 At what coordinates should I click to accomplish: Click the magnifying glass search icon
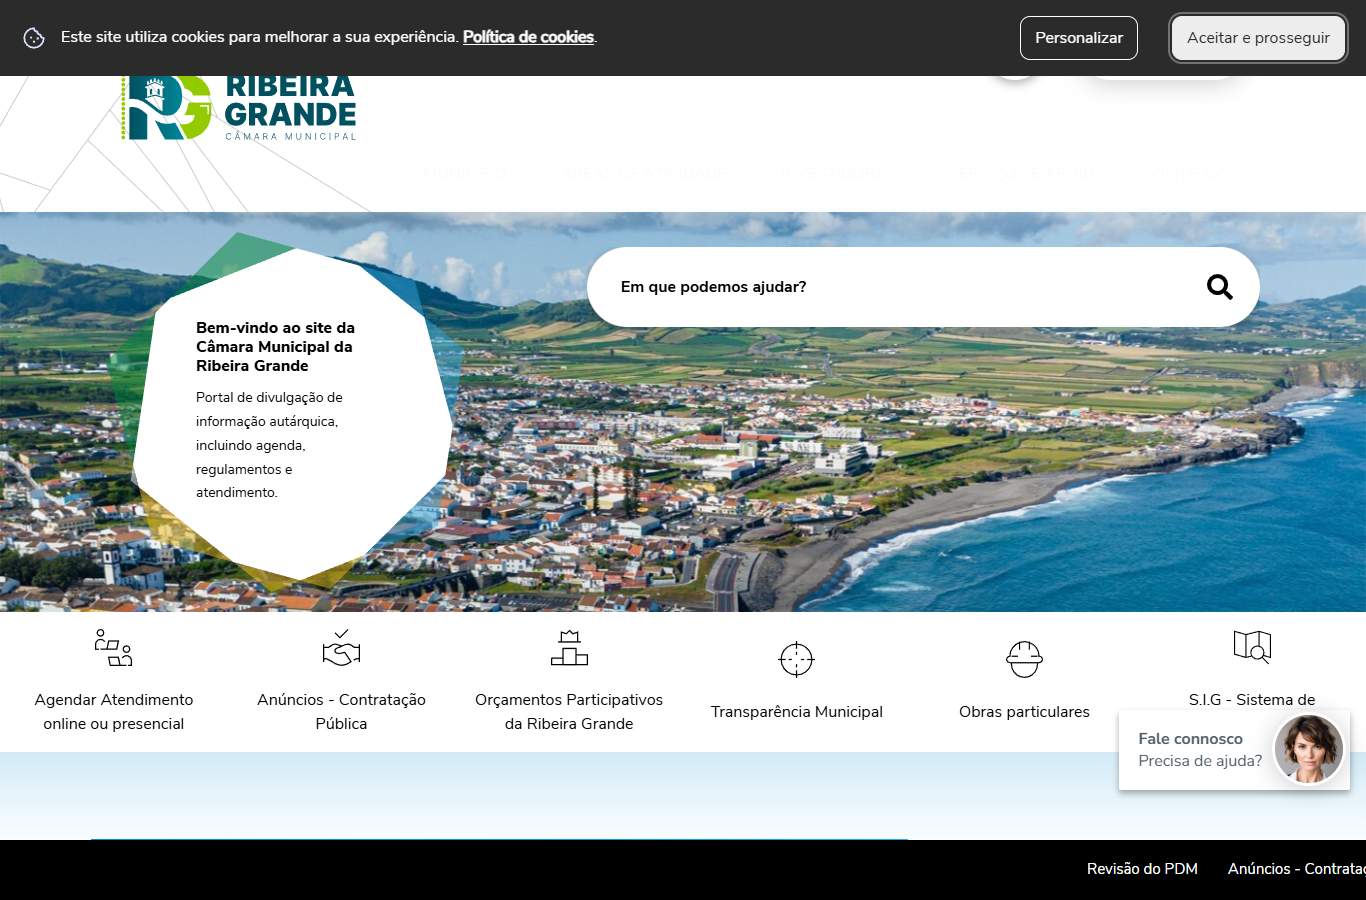1219,287
